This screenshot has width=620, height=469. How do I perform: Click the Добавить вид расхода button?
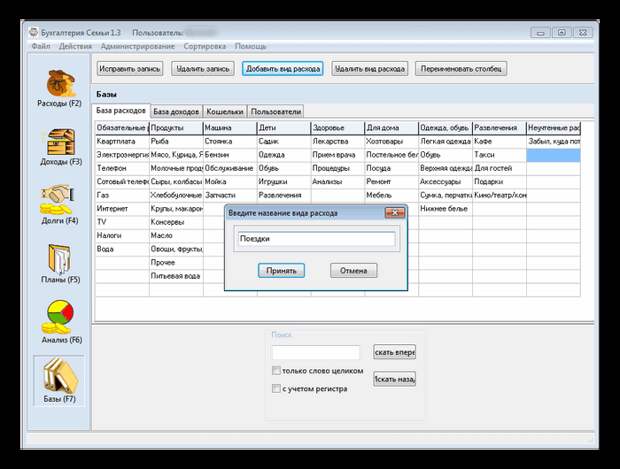283,69
